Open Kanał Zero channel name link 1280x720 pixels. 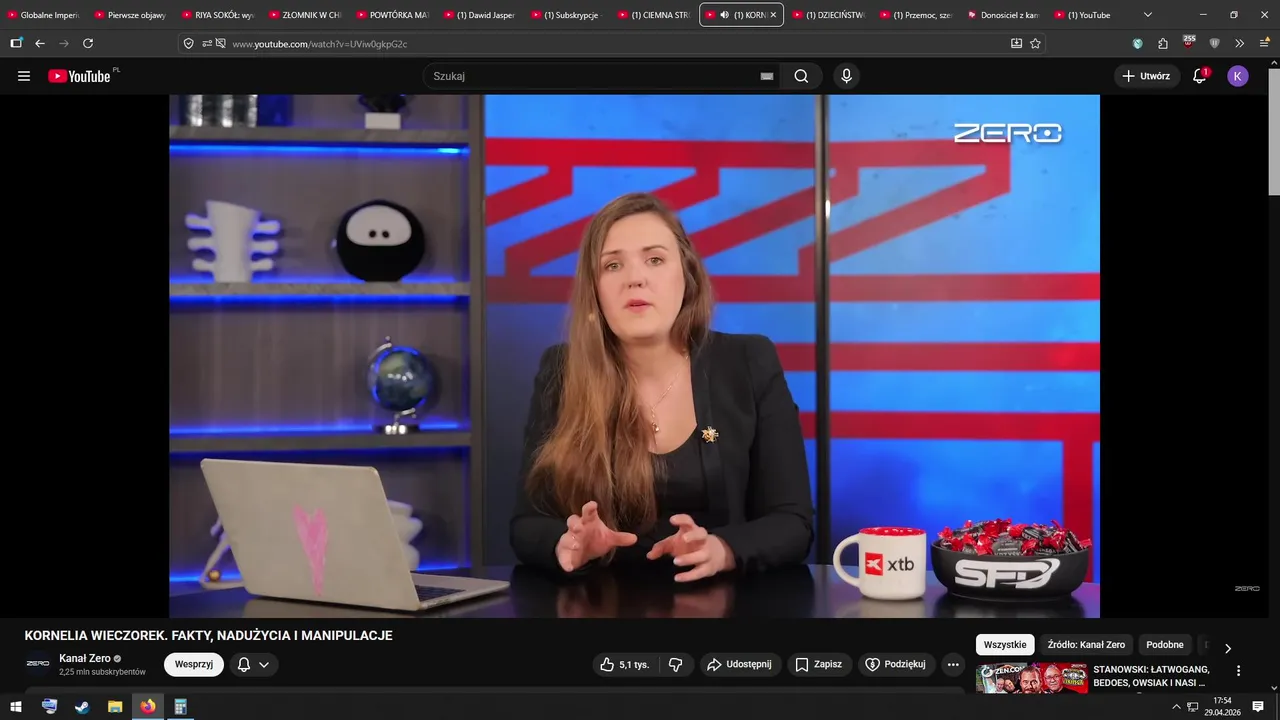pyautogui.click(x=85, y=658)
